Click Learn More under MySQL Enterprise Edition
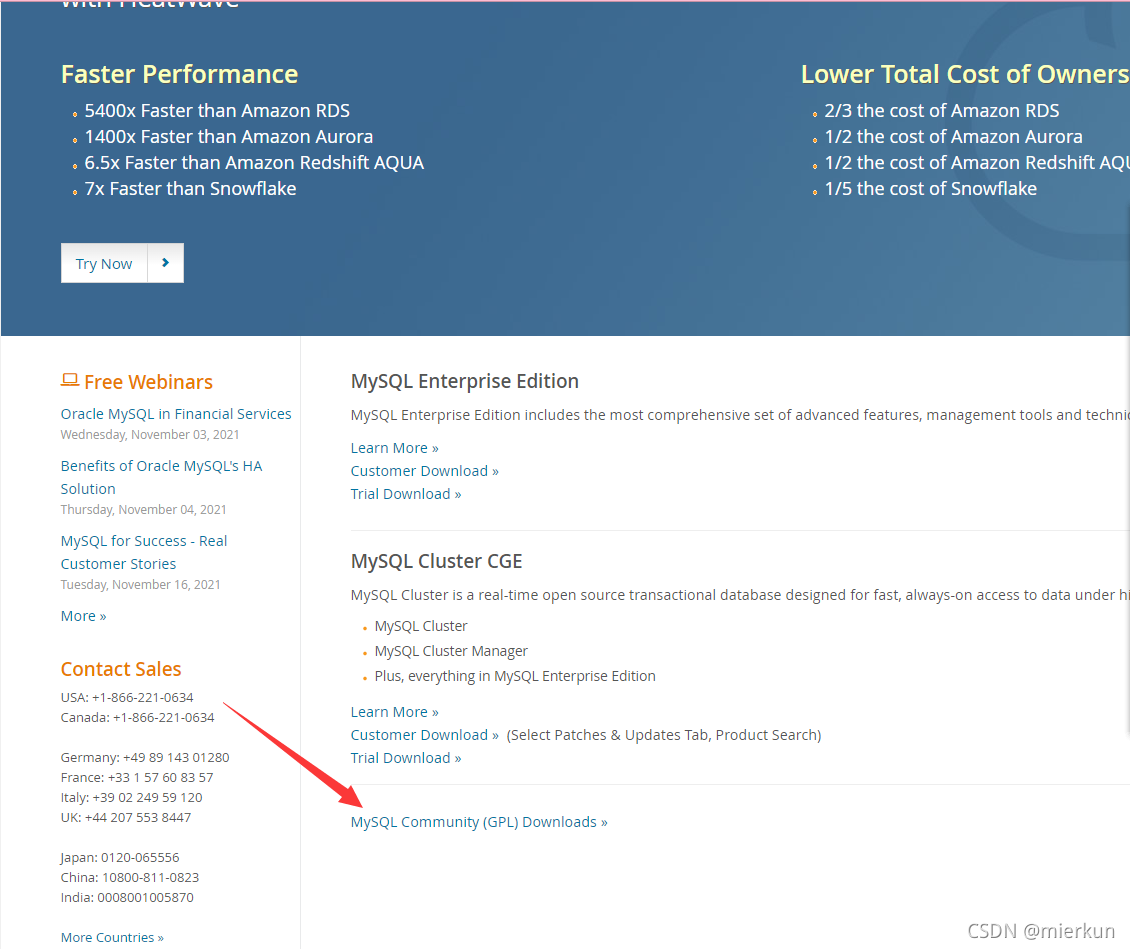The height and width of the screenshot is (949, 1130). 394,448
